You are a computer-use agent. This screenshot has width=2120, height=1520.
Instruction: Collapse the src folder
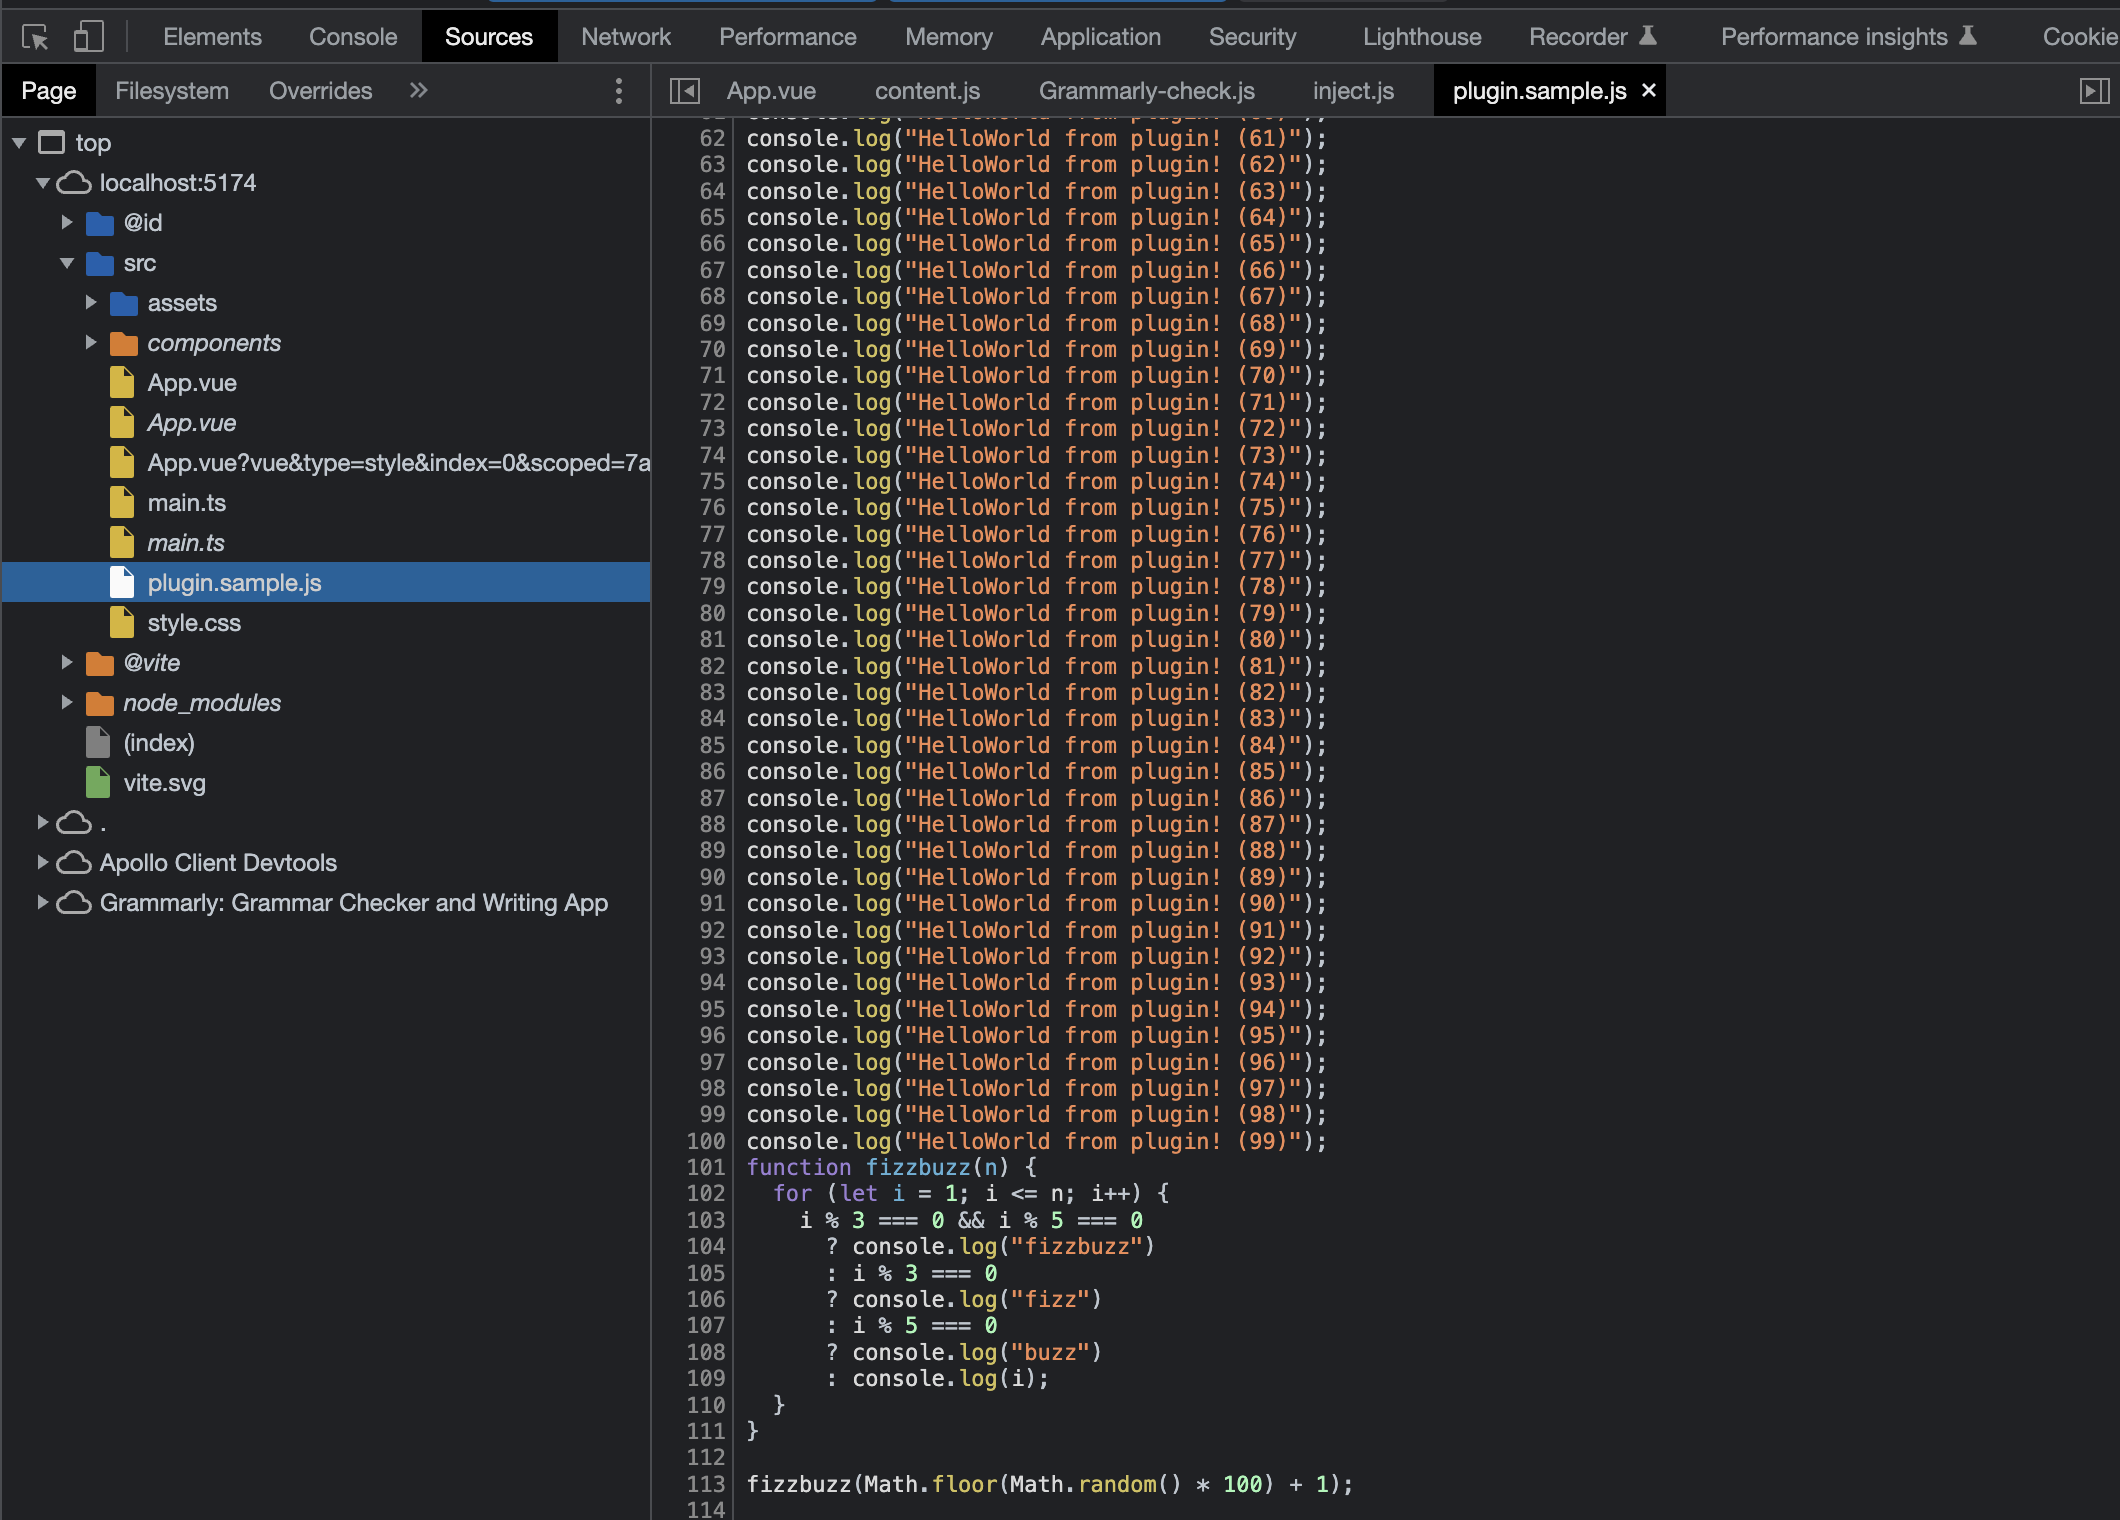pos(68,262)
